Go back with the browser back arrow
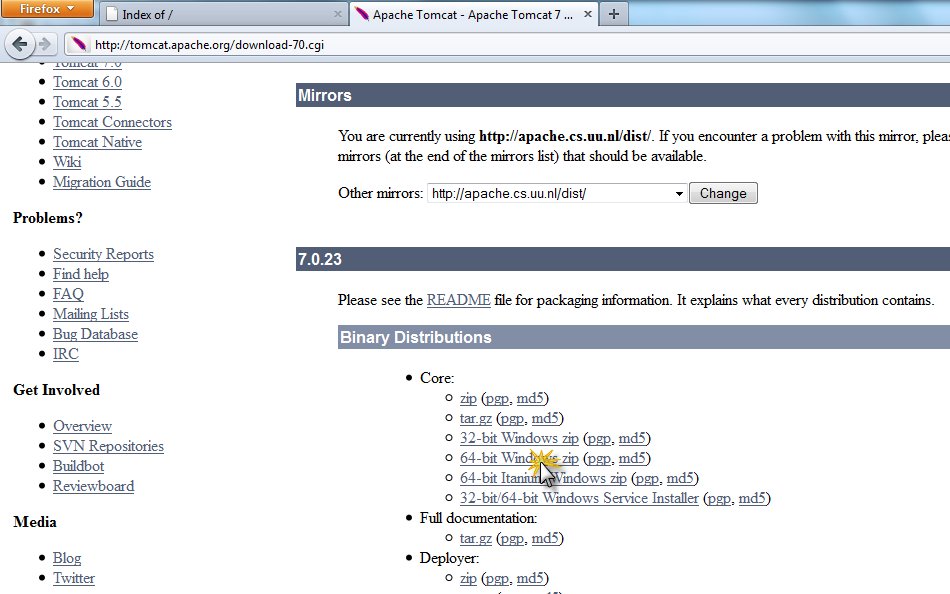950x594 pixels. (x=20, y=45)
